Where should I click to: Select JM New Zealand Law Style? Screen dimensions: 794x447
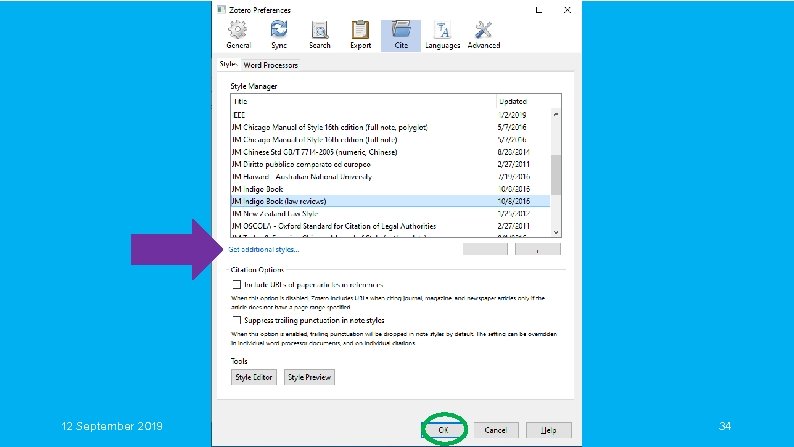click(x=390, y=214)
